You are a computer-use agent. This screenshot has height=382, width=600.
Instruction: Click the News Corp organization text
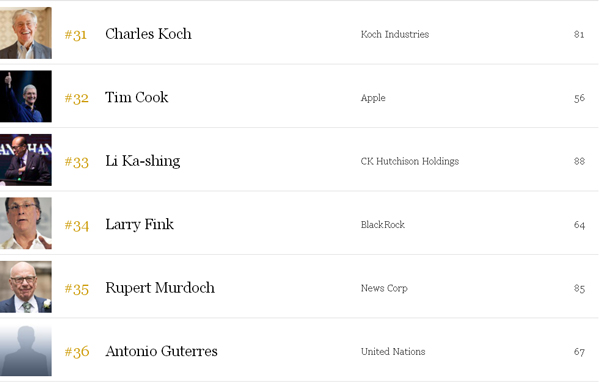coord(384,288)
